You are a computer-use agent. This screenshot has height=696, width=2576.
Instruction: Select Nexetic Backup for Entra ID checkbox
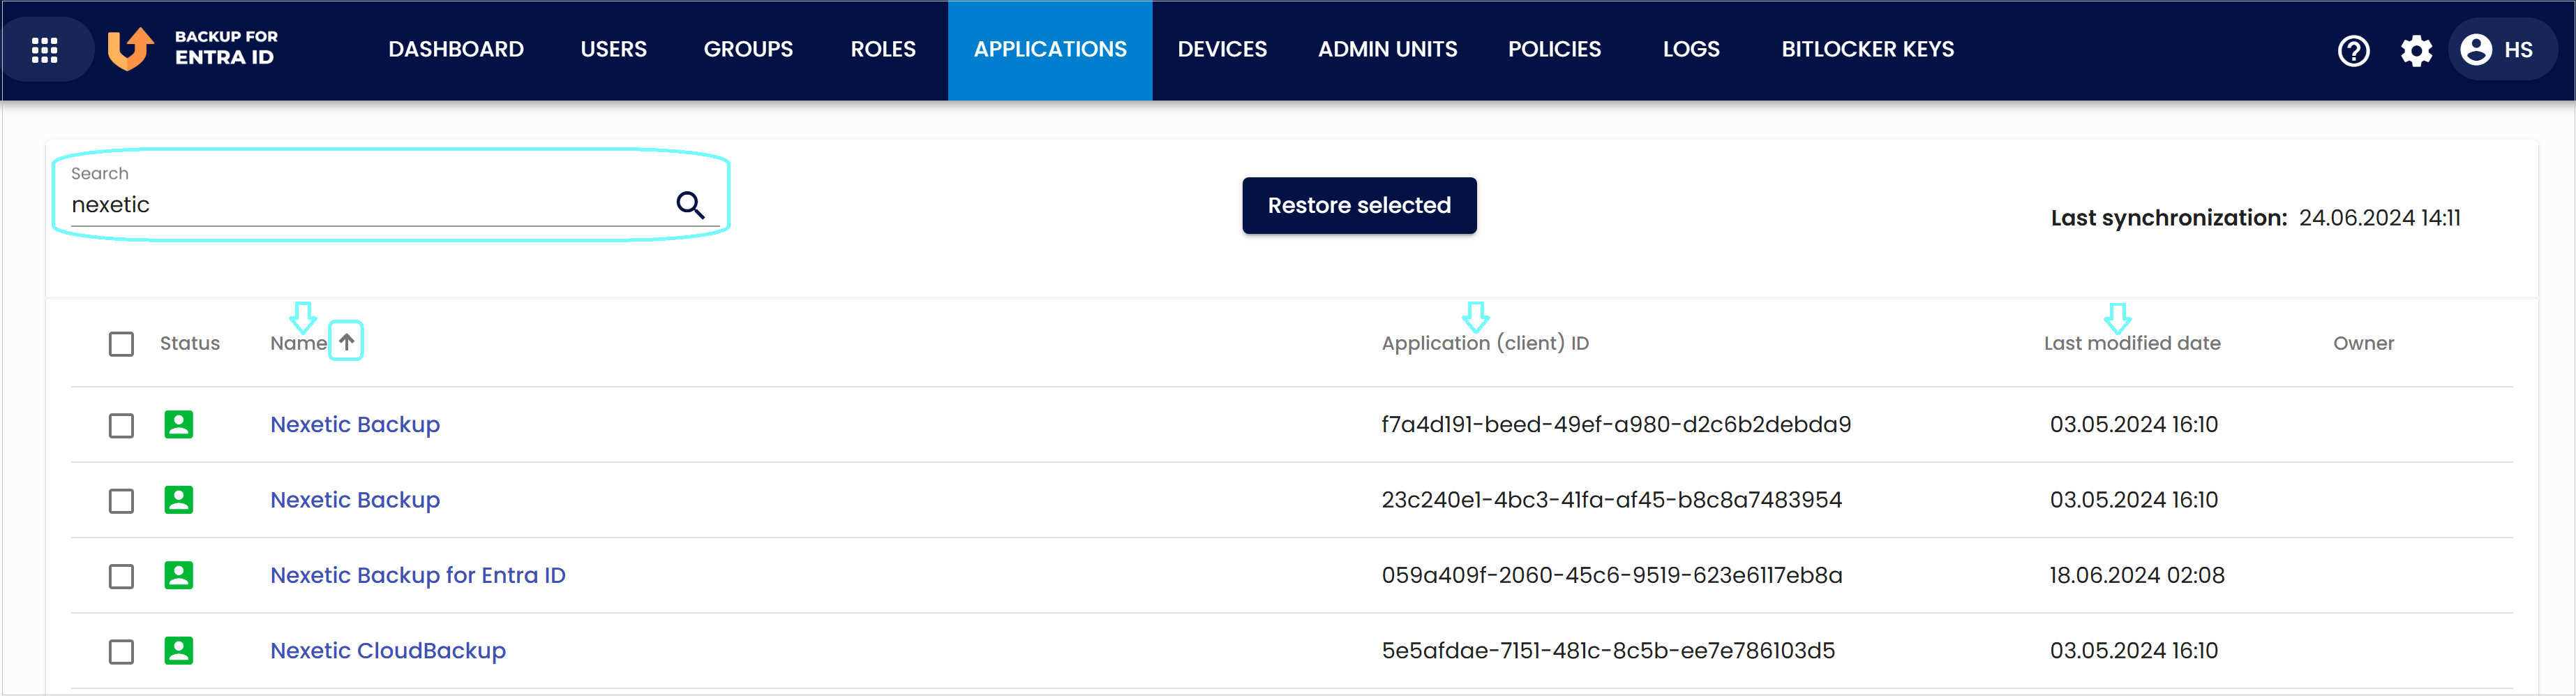point(121,576)
